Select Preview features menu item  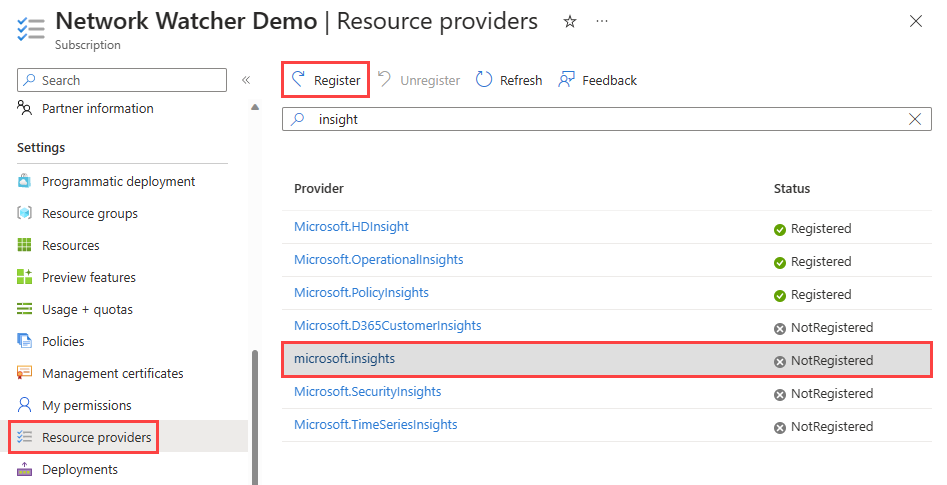(x=88, y=277)
